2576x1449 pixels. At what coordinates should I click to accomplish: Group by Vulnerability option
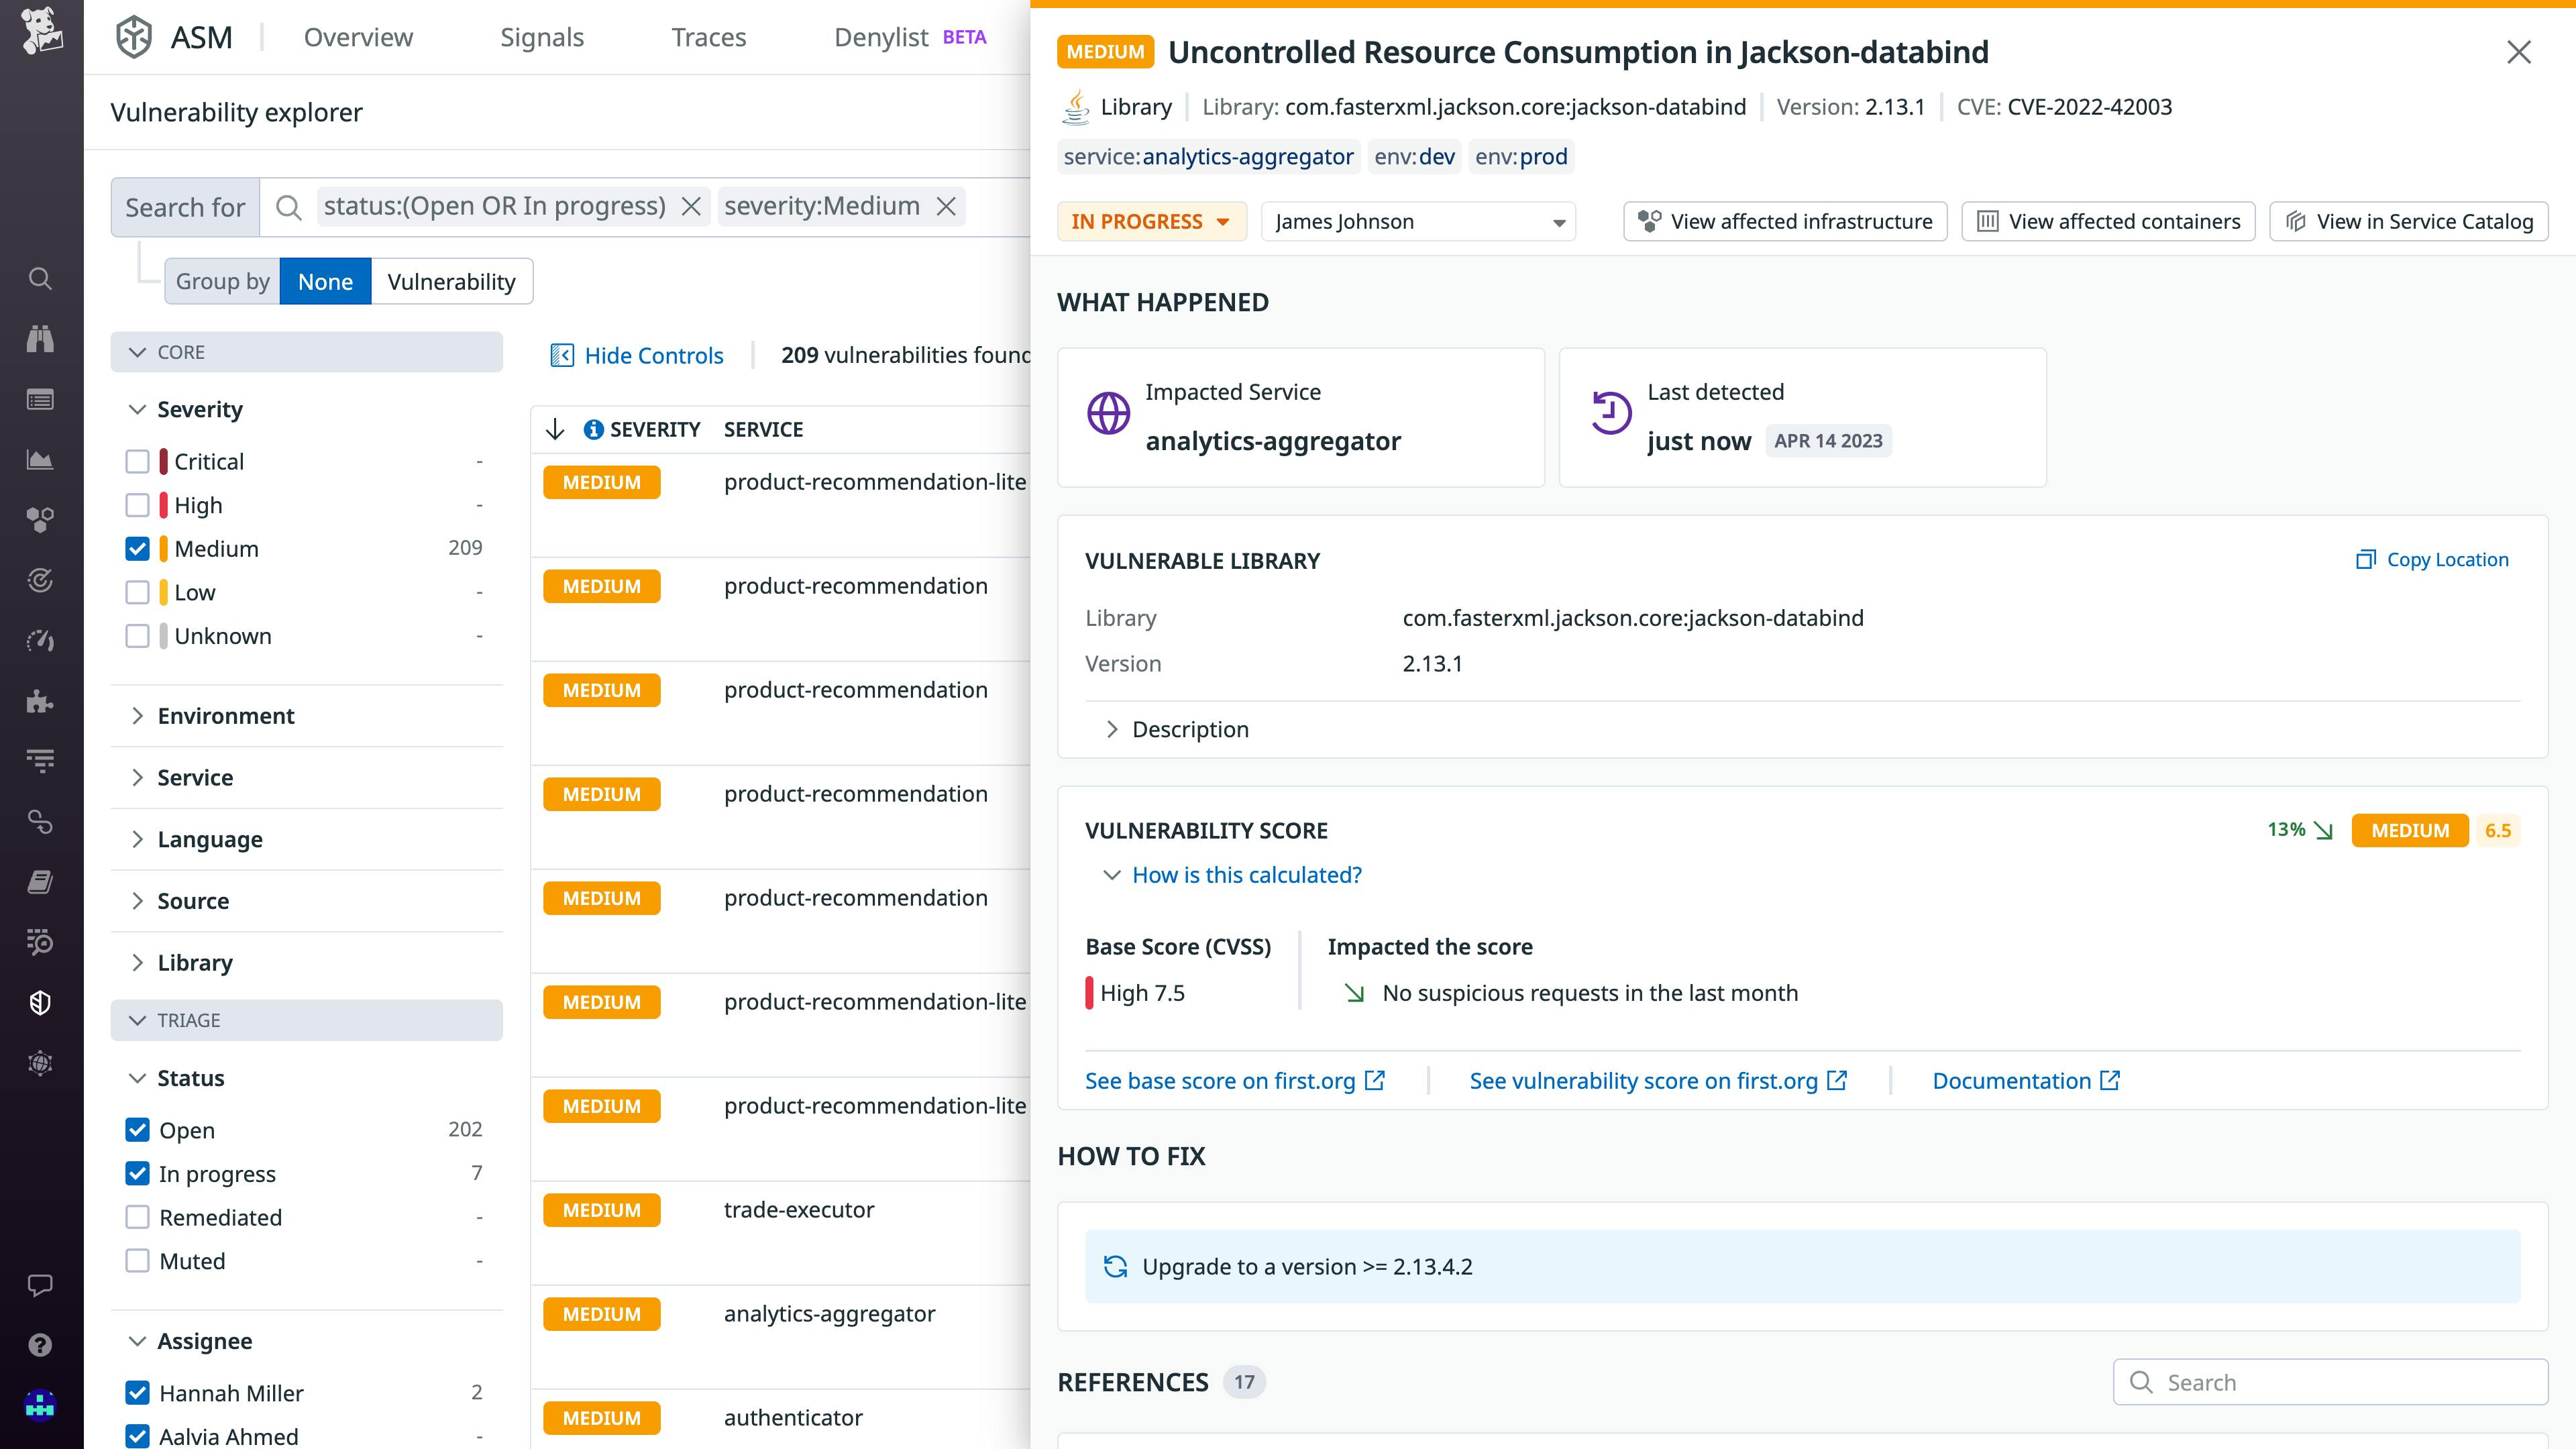[x=451, y=282]
